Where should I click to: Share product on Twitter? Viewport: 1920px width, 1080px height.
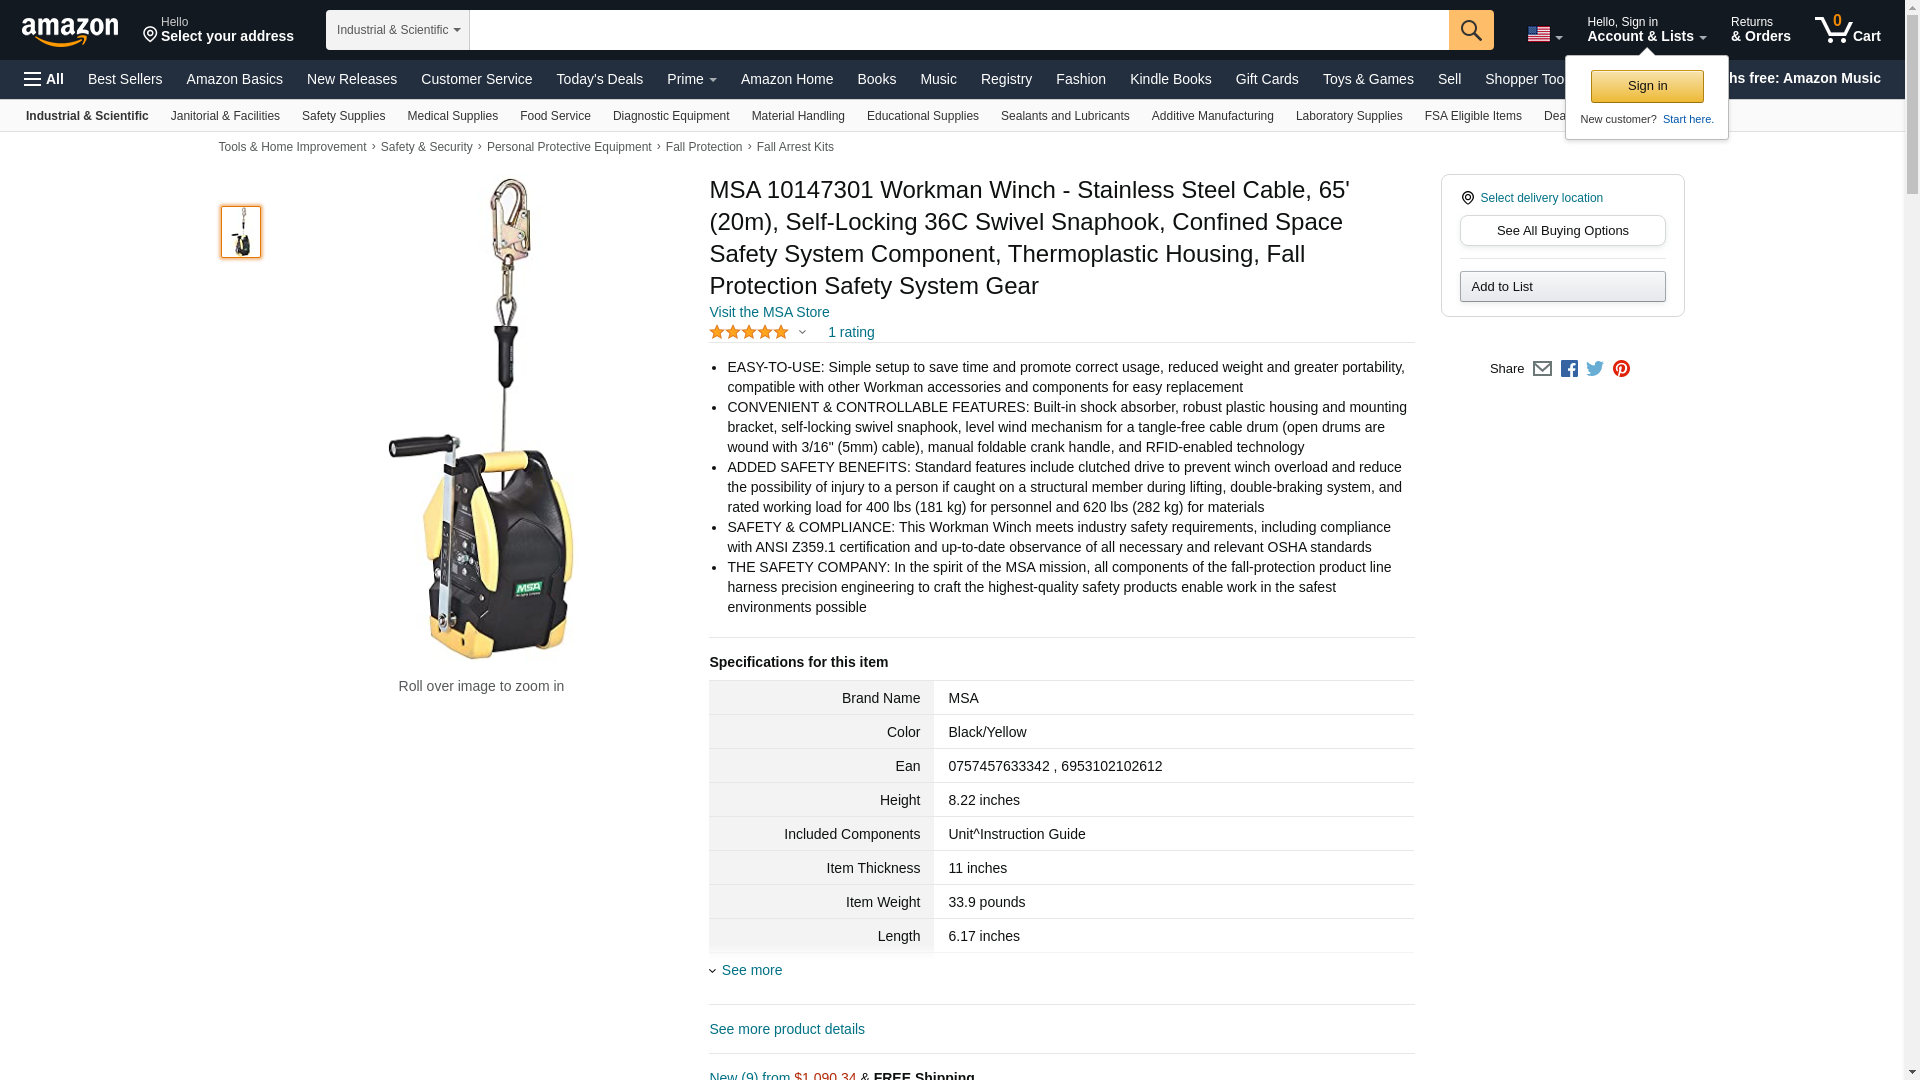coord(1595,369)
